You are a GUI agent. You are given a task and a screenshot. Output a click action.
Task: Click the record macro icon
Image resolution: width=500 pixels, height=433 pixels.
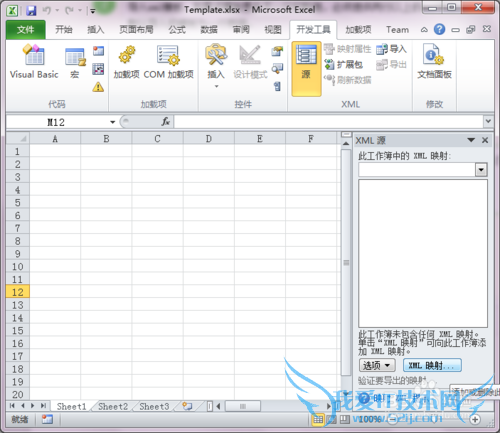pyautogui.click(x=98, y=51)
